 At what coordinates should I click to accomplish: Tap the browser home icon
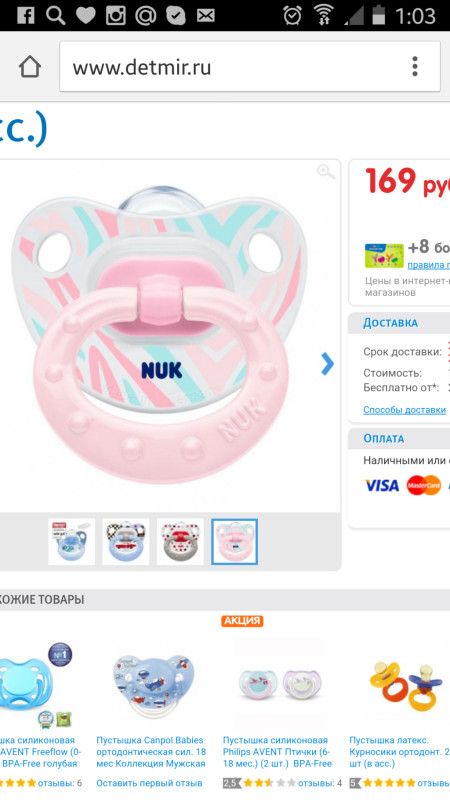[x=30, y=67]
